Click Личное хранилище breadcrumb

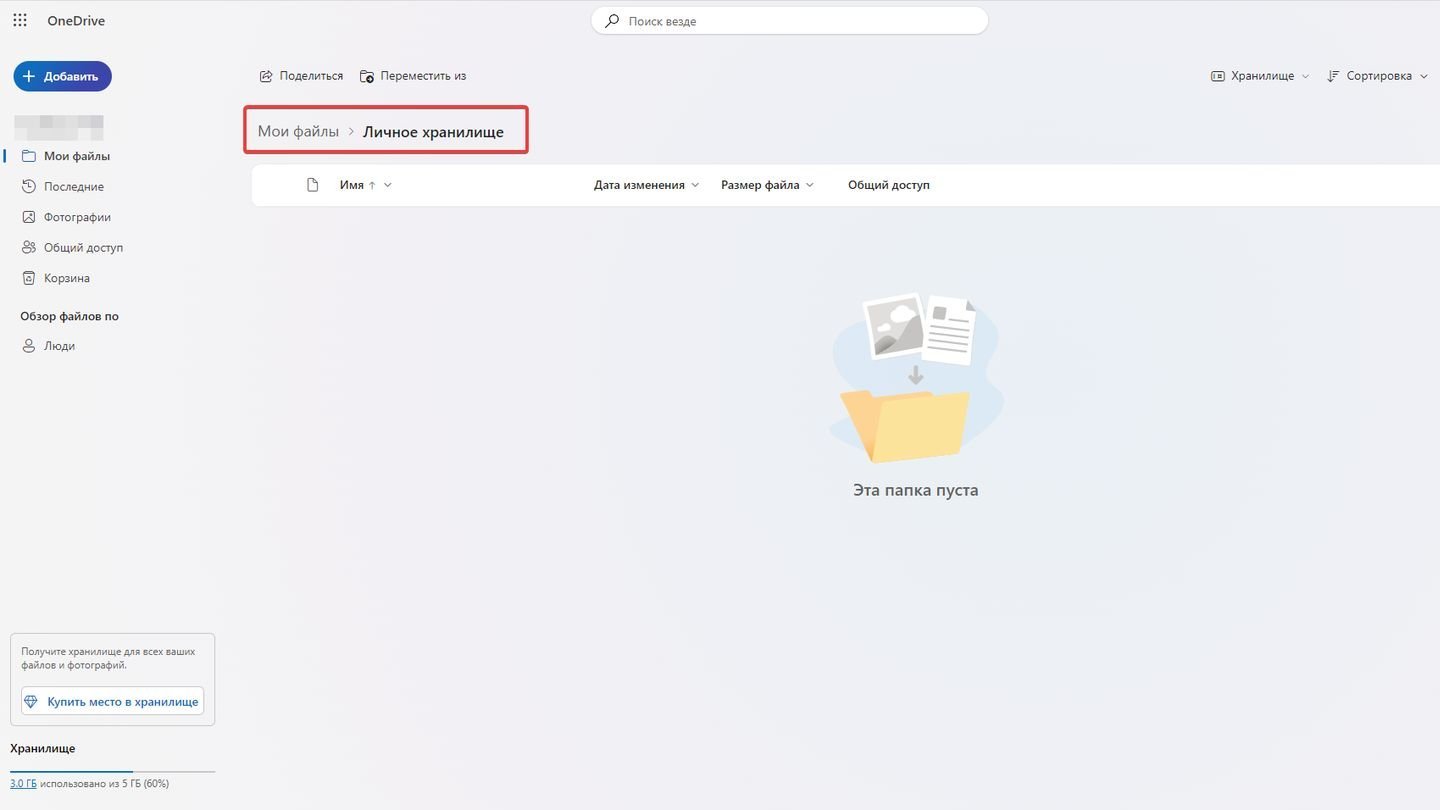(433, 132)
